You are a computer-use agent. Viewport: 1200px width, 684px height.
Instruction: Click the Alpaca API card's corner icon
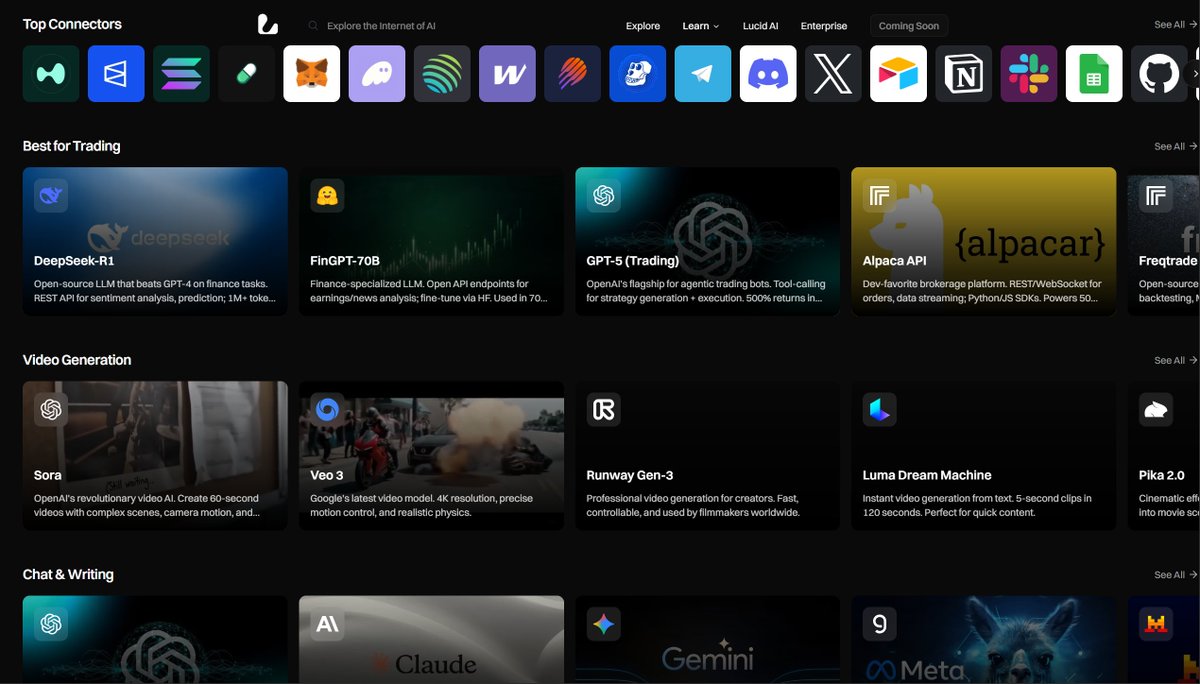(879, 196)
